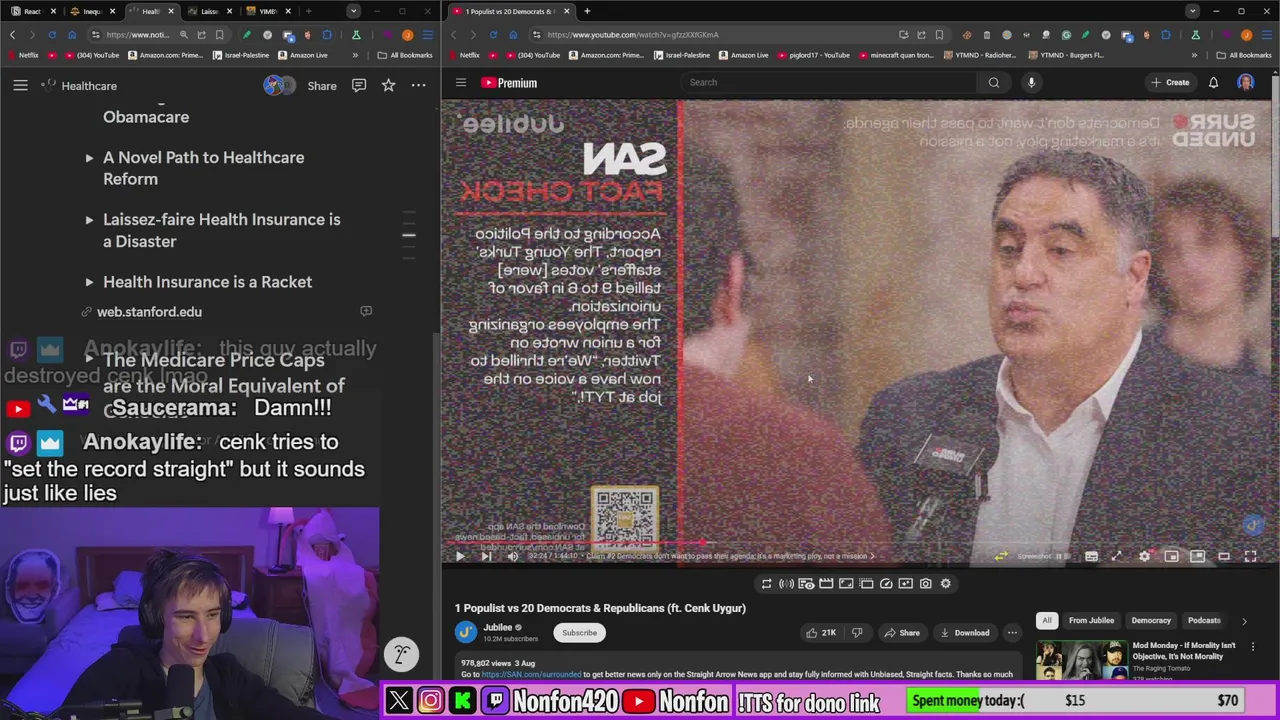This screenshot has height=720, width=1280.
Task: Expand 'The Medicare Price Caps' toggle
Action: pos(89,358)
